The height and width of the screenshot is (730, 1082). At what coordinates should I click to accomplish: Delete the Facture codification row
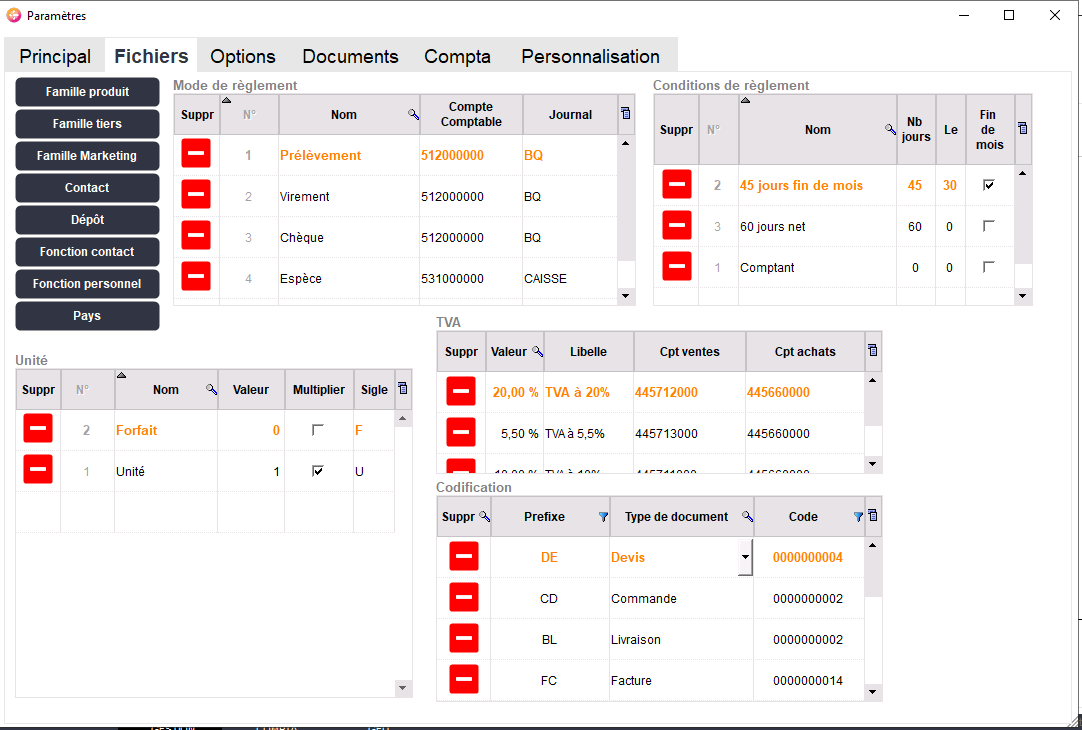coord(463,680)
